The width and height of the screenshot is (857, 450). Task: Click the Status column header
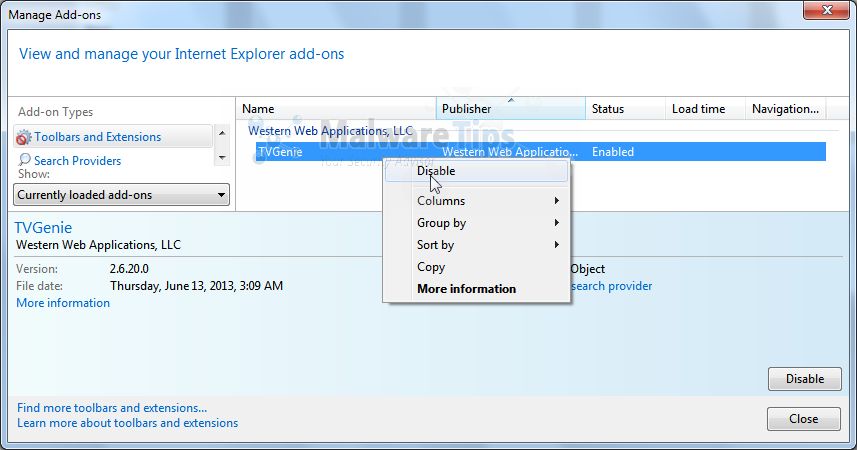point(607,109)
